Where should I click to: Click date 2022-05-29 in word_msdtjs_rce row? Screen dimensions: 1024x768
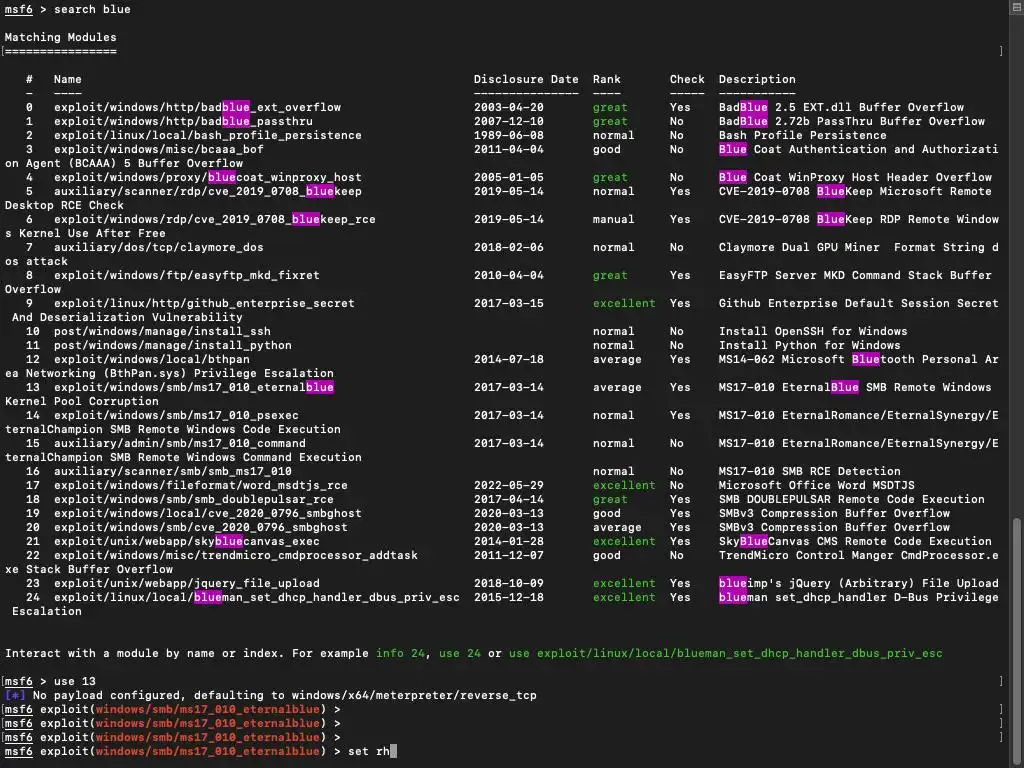(x=509, y=486)
